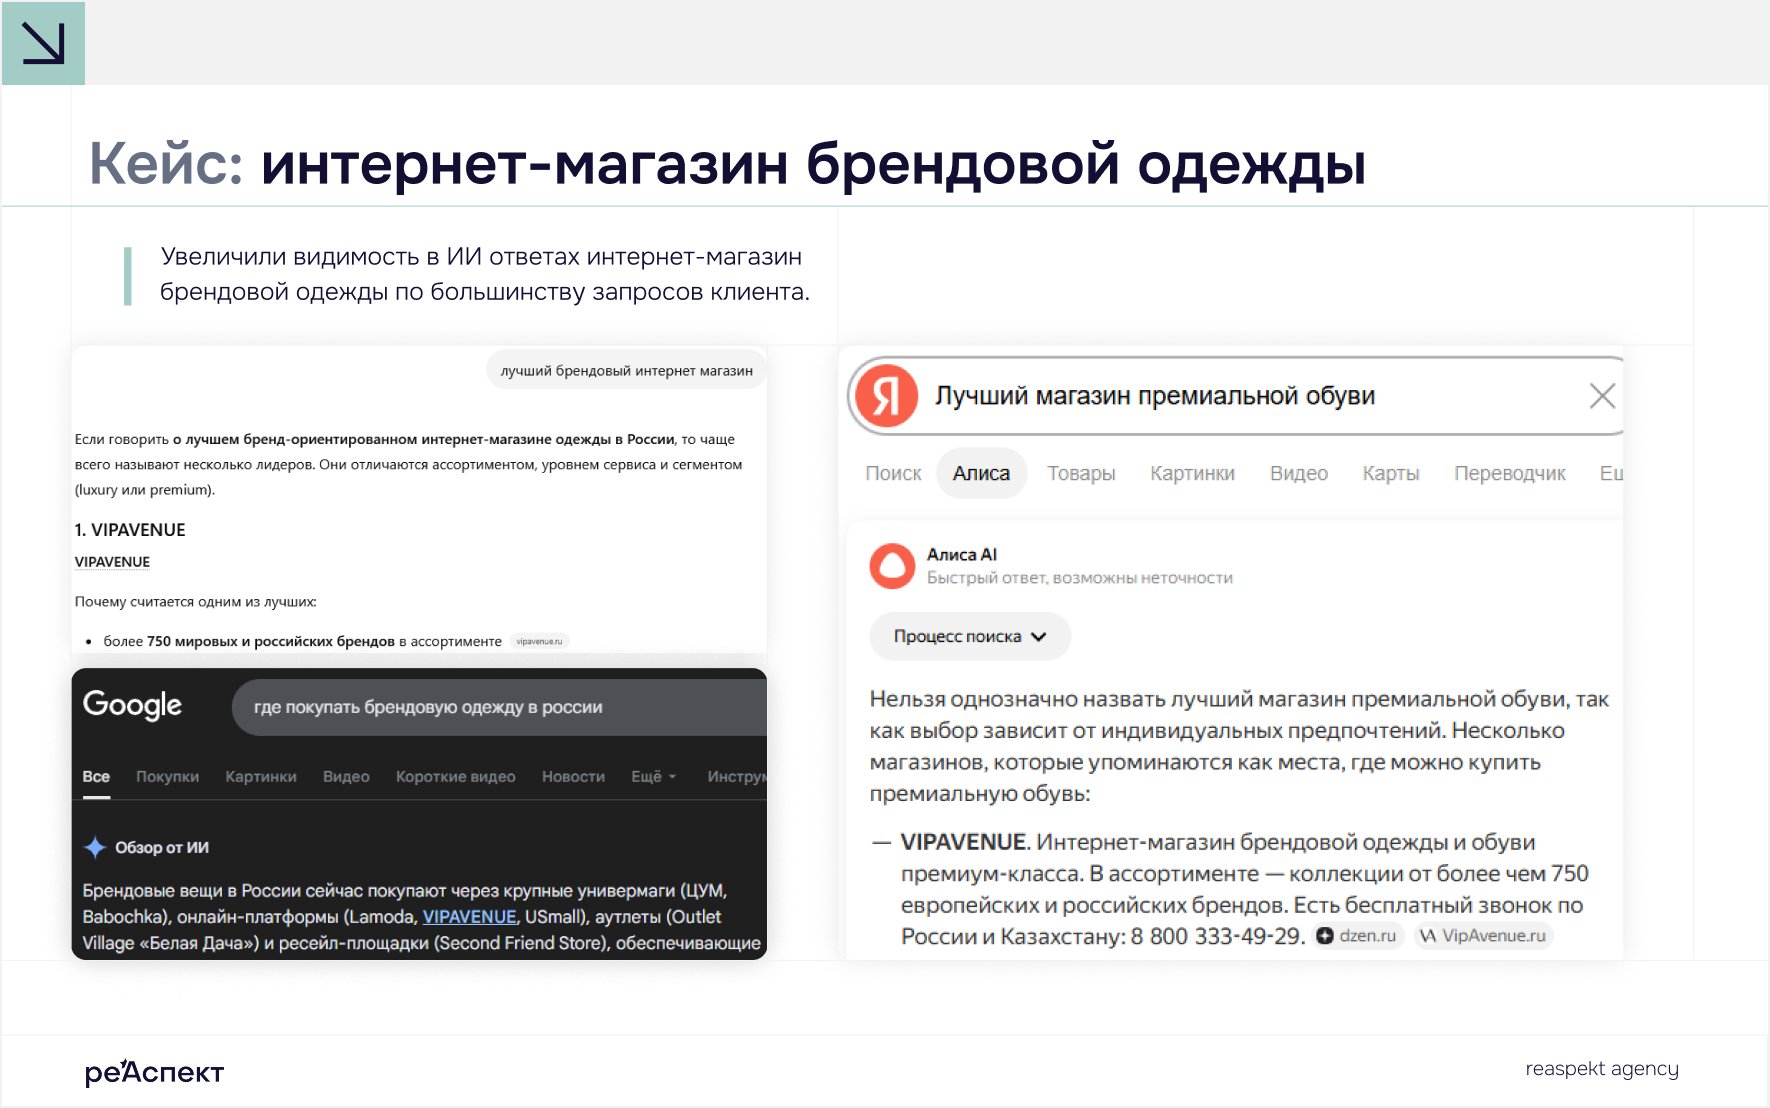Viewport: 1770px width, 1108px height.
Task: Click the Google search field with the query
Action: pos(499,707)
